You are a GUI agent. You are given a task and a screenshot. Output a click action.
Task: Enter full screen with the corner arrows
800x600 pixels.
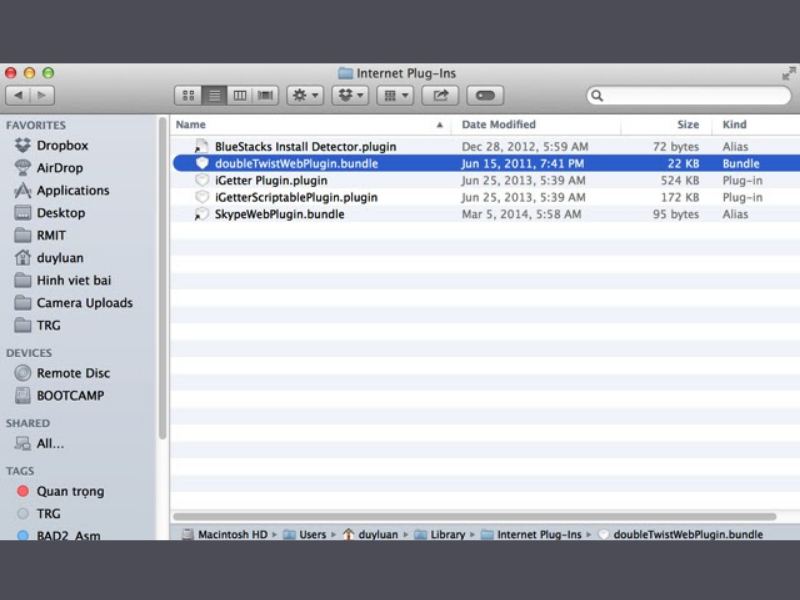click(x=788, y=73)
